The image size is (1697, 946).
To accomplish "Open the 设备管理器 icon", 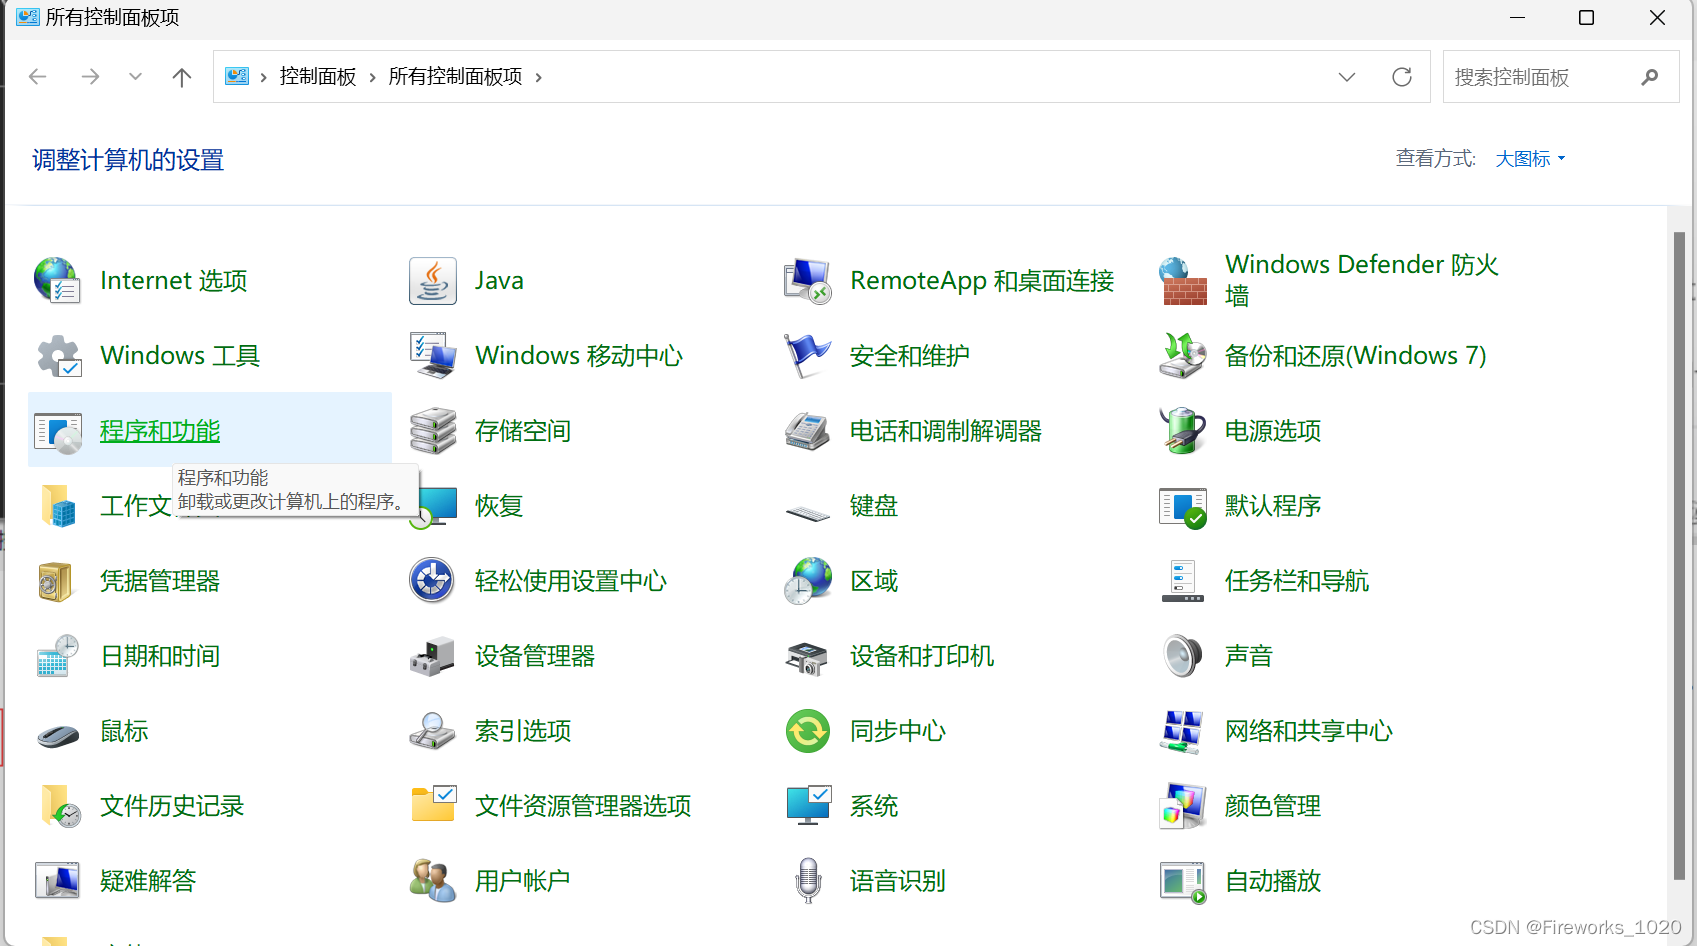I will (433, 656).
